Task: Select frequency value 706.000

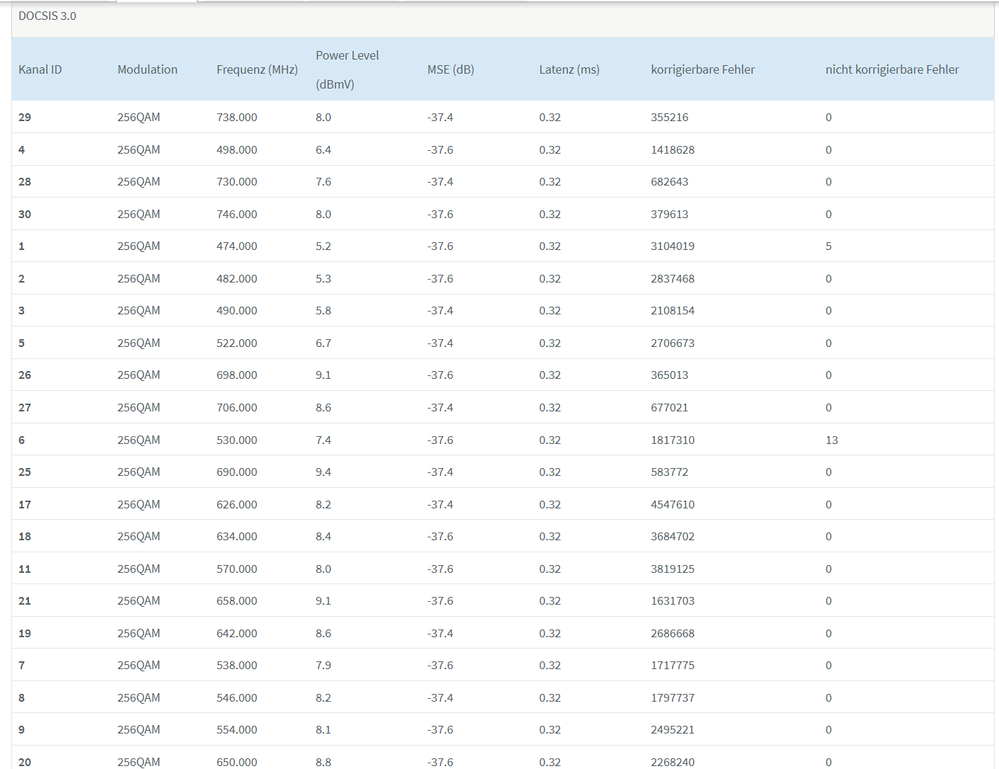Action: click(236, 407)
